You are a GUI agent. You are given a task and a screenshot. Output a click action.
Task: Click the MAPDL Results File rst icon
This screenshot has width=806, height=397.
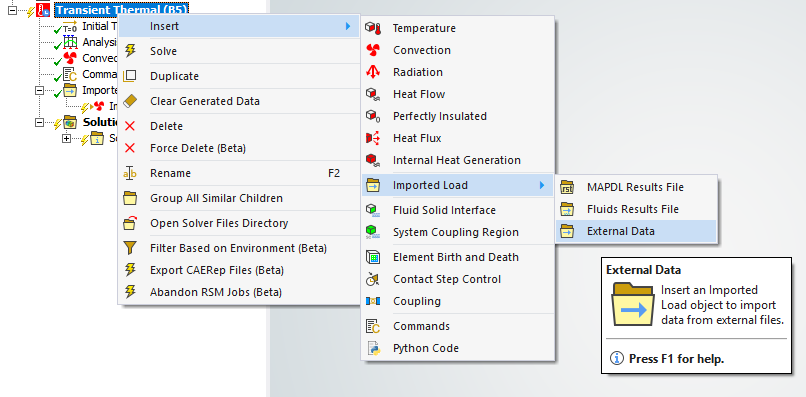(567, 187)
